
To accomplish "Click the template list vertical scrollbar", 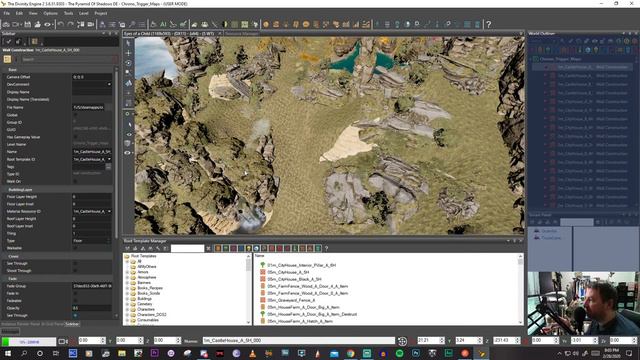I will (520, 289).
